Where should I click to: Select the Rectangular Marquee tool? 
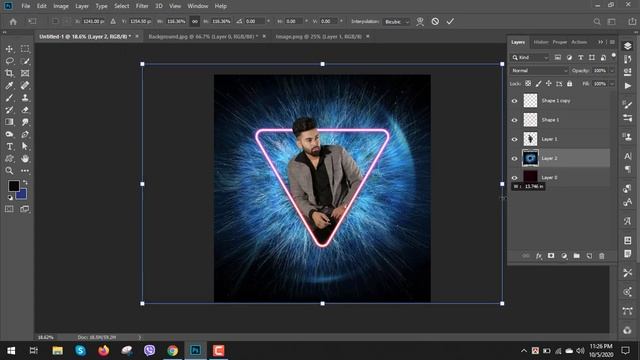(x=25, y=49)
